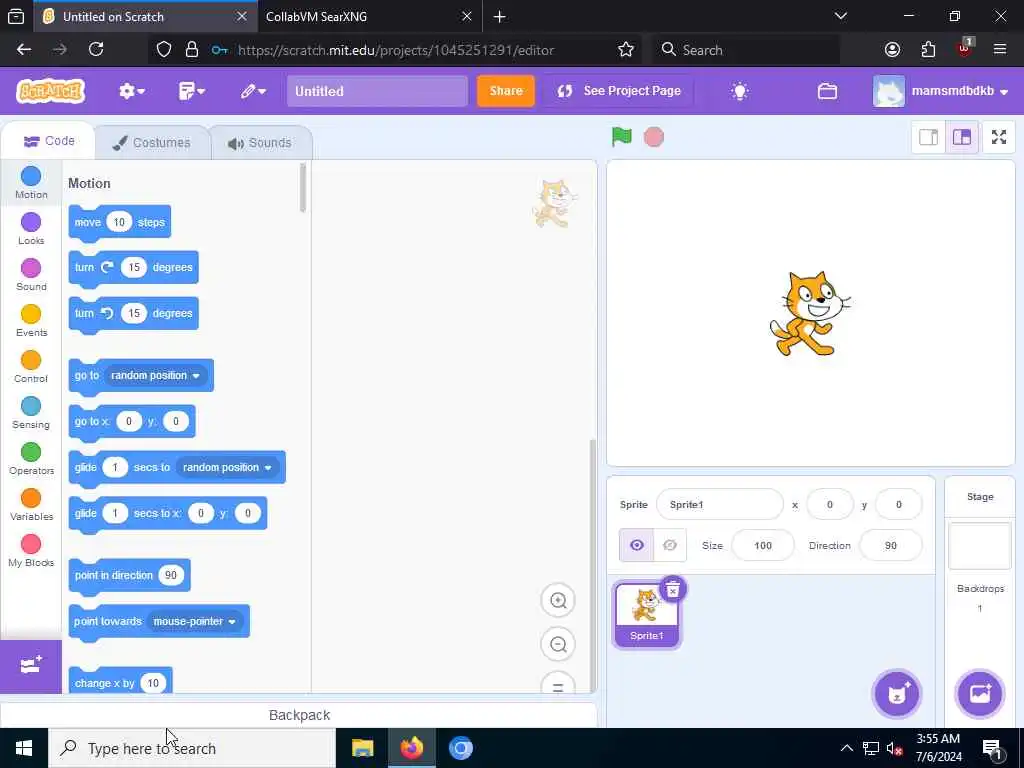The width and height of the screenshot is (1024, 768).
Task: Select the Code tab
Action: (x=49, y=141)
